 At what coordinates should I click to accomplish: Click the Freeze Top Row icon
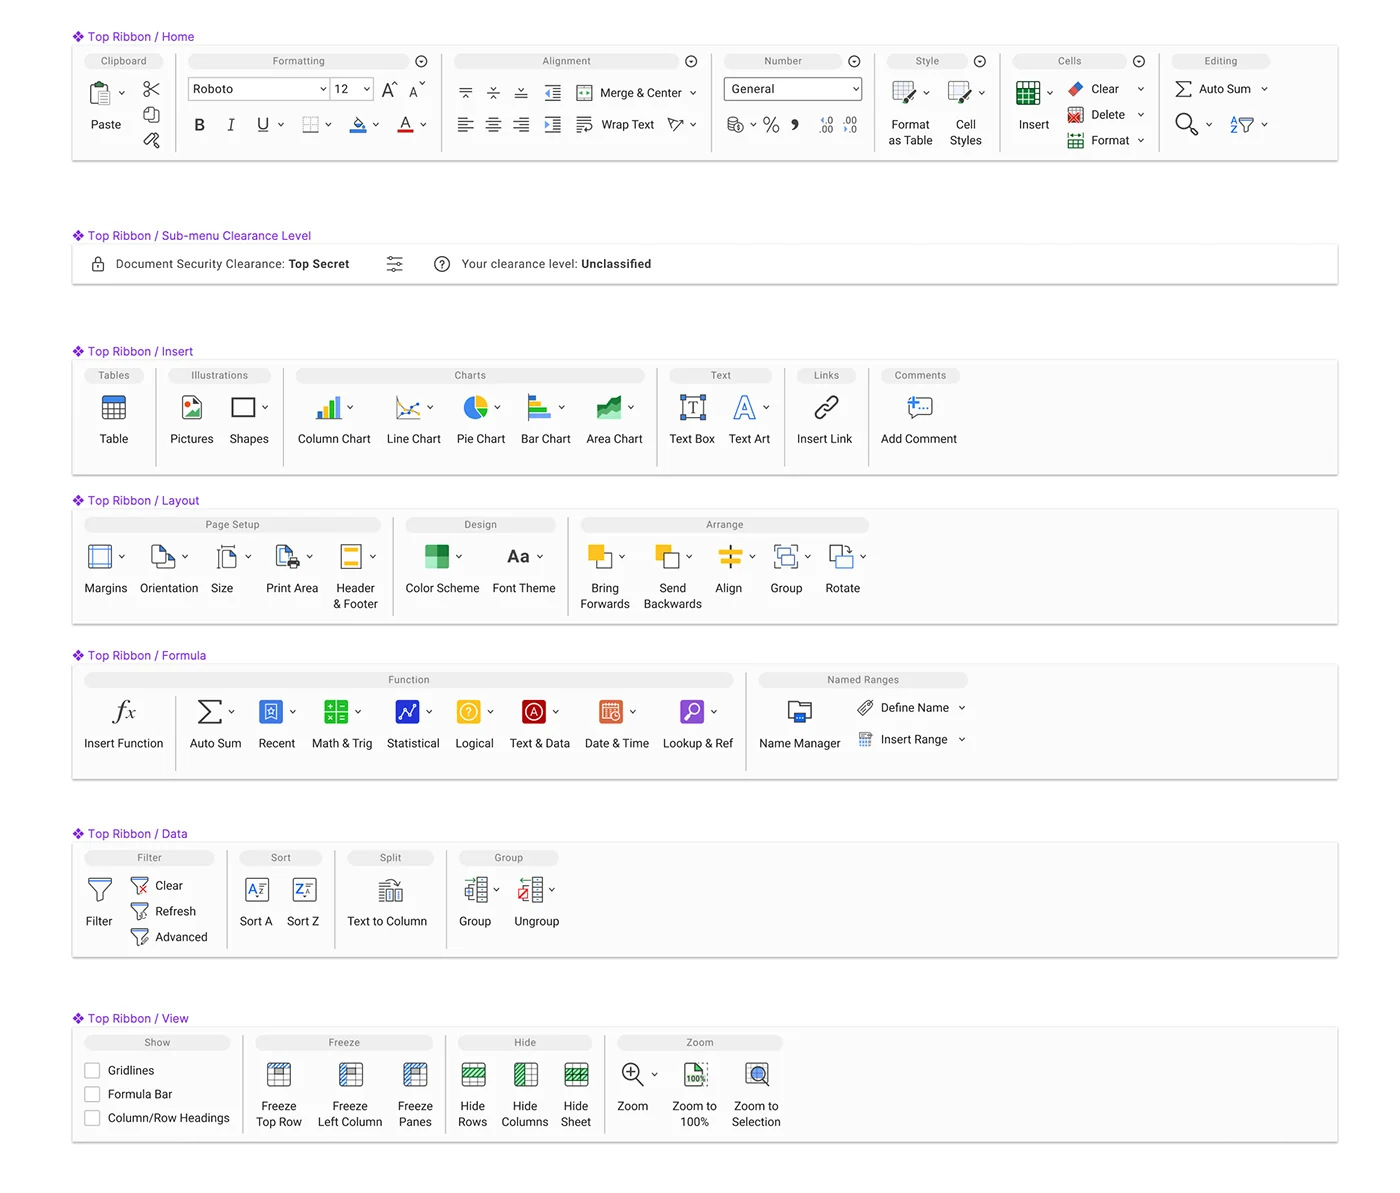279,1074
